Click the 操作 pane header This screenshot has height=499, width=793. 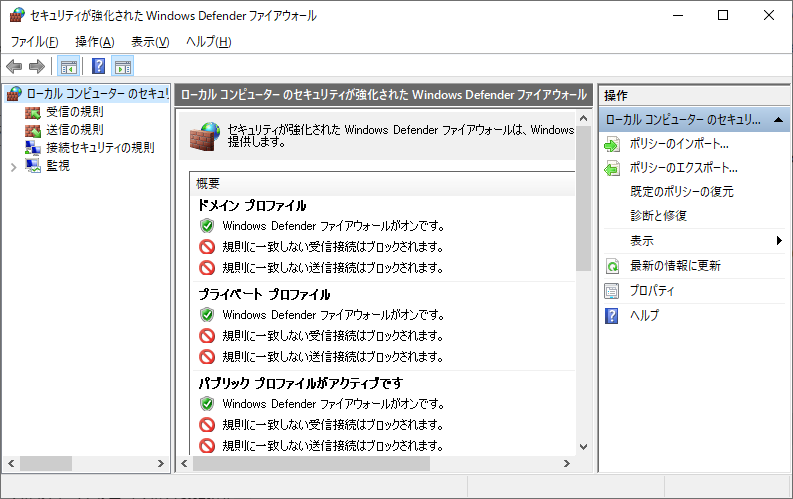tap(693, 96)
